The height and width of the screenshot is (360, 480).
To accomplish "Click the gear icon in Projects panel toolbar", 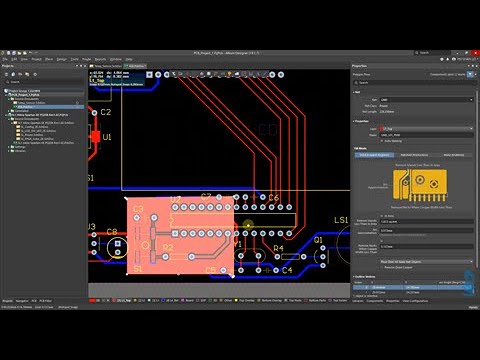I will pos(35,74).
